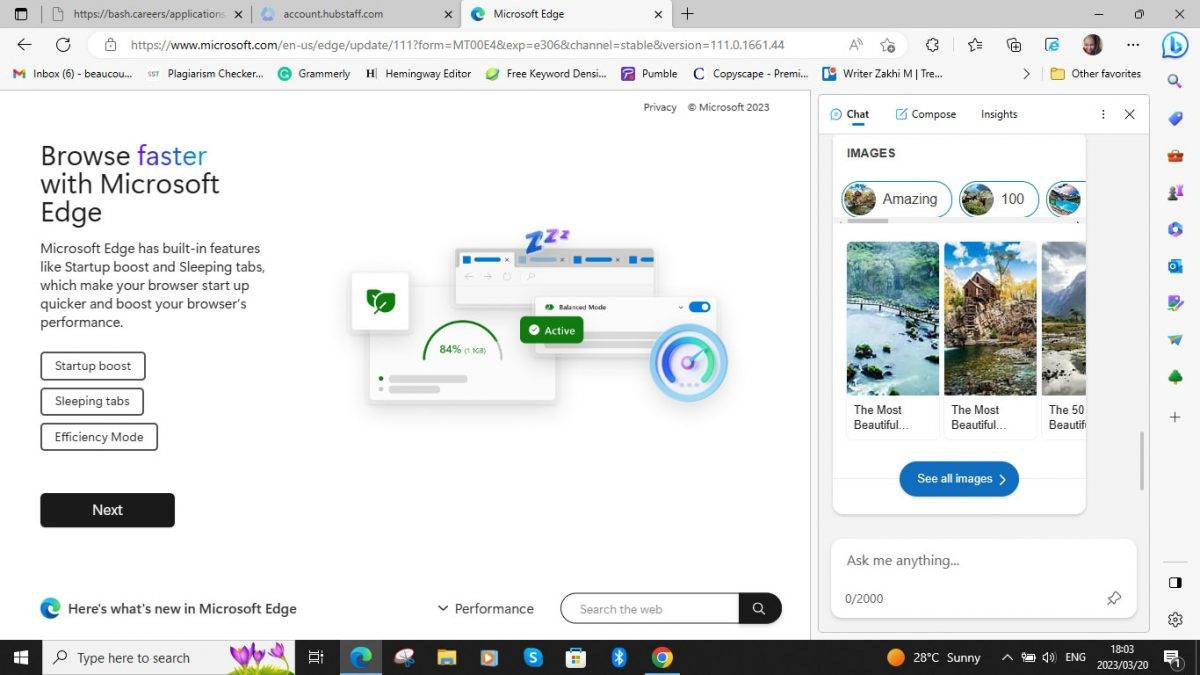The height and width of the screenshot is (675, 1200).
Task: Open the Other favorites folder
Action: (x=1095, y=74)
